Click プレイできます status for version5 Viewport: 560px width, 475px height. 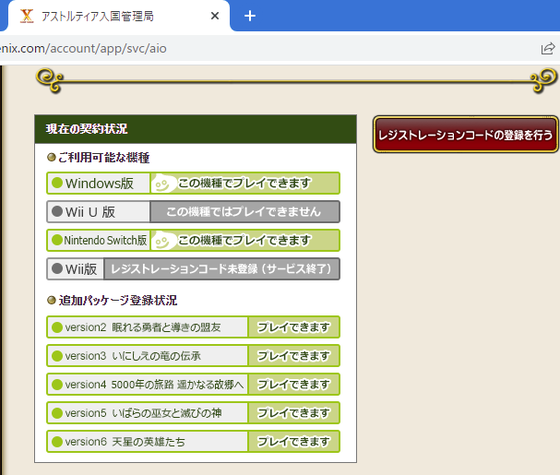(x=294, y=412)
